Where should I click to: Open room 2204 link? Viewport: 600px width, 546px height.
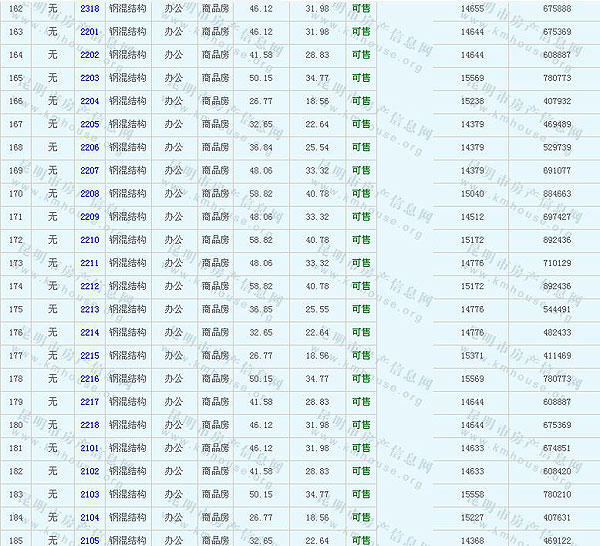[x=89, y=101]
